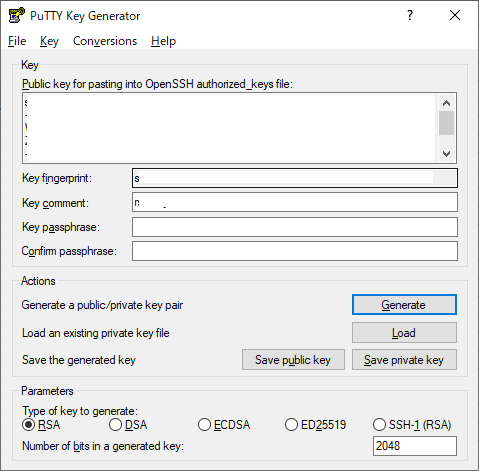This screenshot has width=479, height=471.
Task: Open the Conversions menu
Action: point(105,41)
